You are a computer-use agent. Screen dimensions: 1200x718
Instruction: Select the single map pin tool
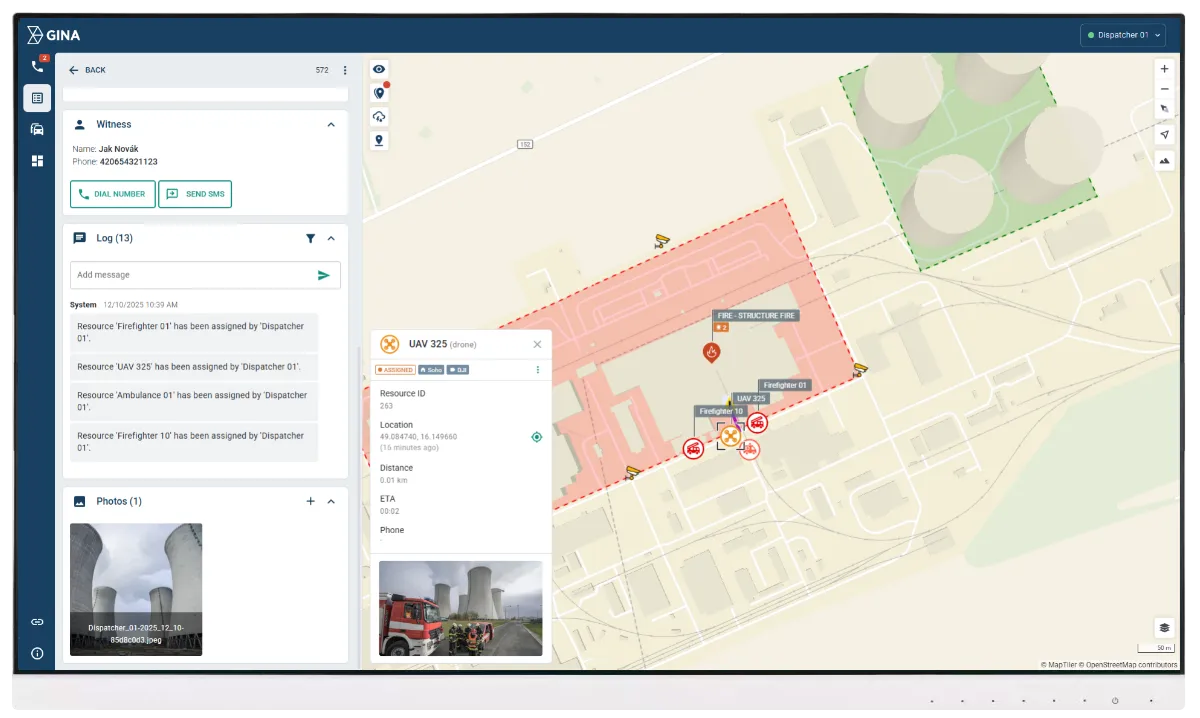[x=378, y=140]
